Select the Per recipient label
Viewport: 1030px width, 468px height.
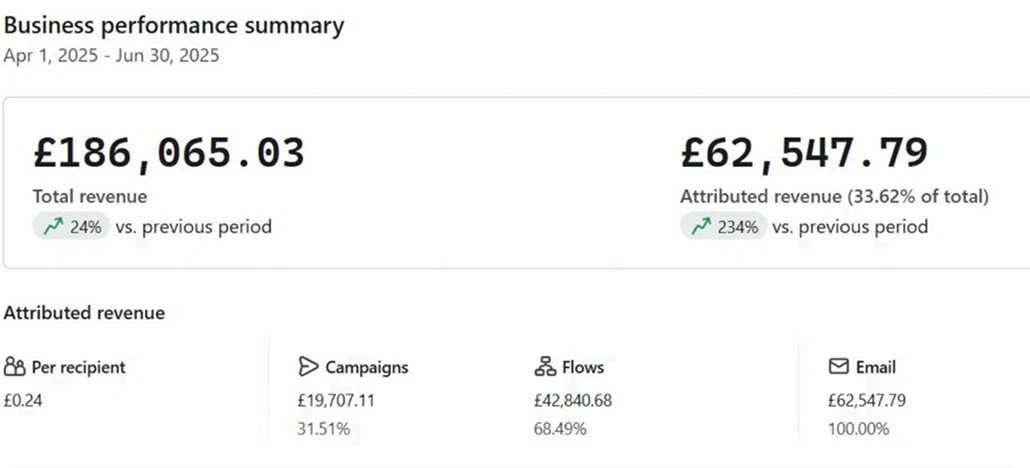78,367
